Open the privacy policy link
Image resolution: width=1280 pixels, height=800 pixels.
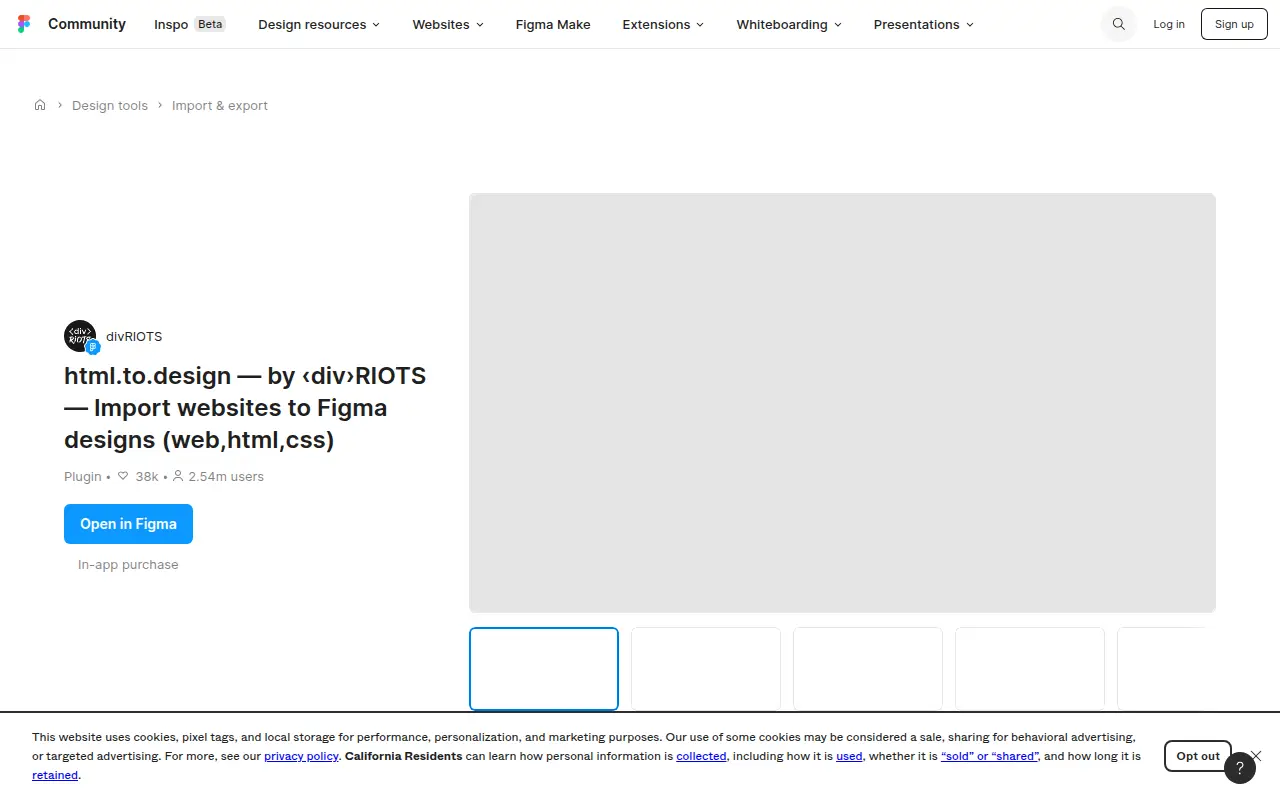coord(301,756)
